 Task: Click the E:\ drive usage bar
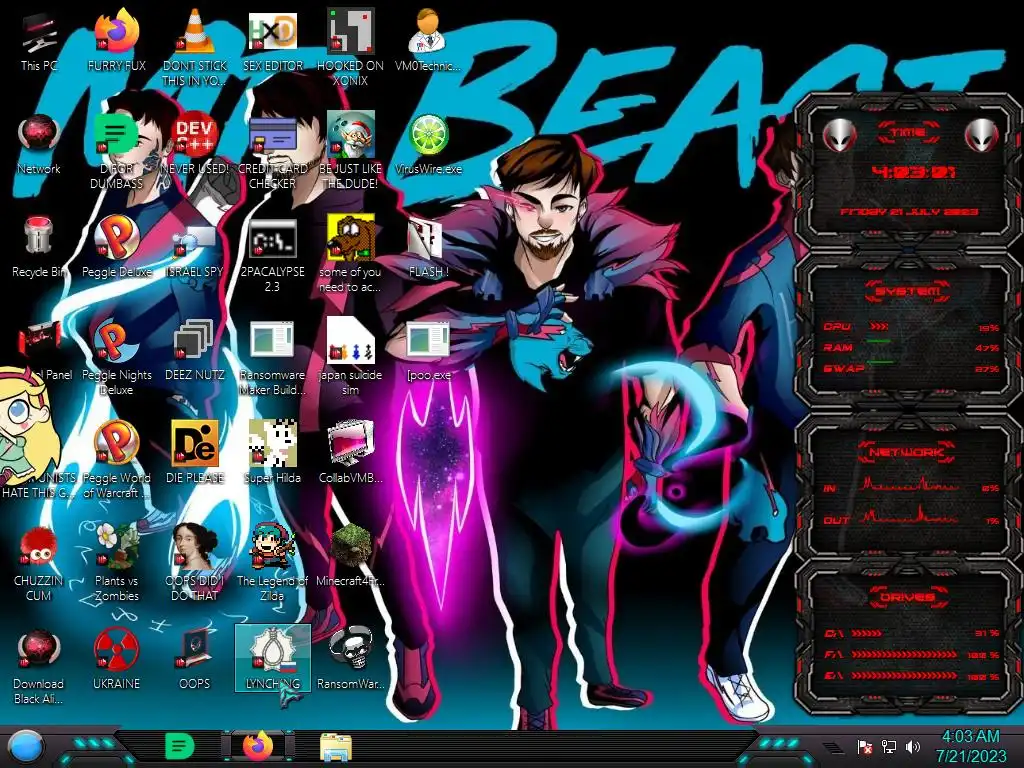[x=912, y=676]
